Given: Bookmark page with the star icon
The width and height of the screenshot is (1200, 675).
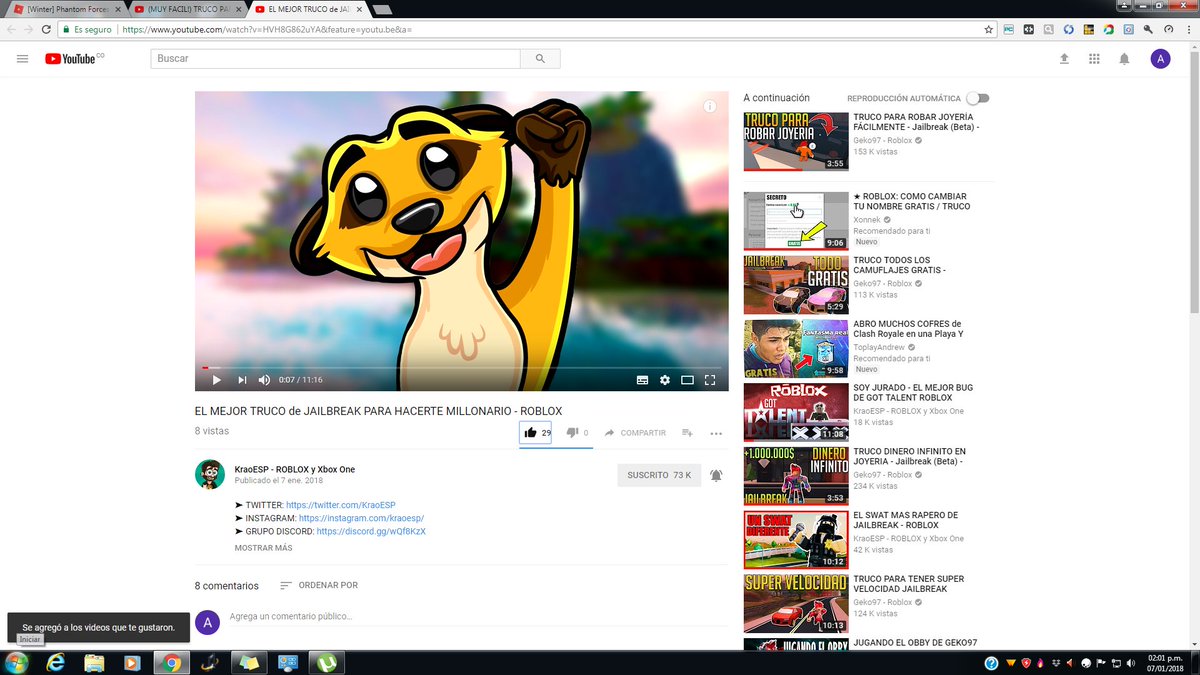Looking at the screenshot, I should [989, 30].
